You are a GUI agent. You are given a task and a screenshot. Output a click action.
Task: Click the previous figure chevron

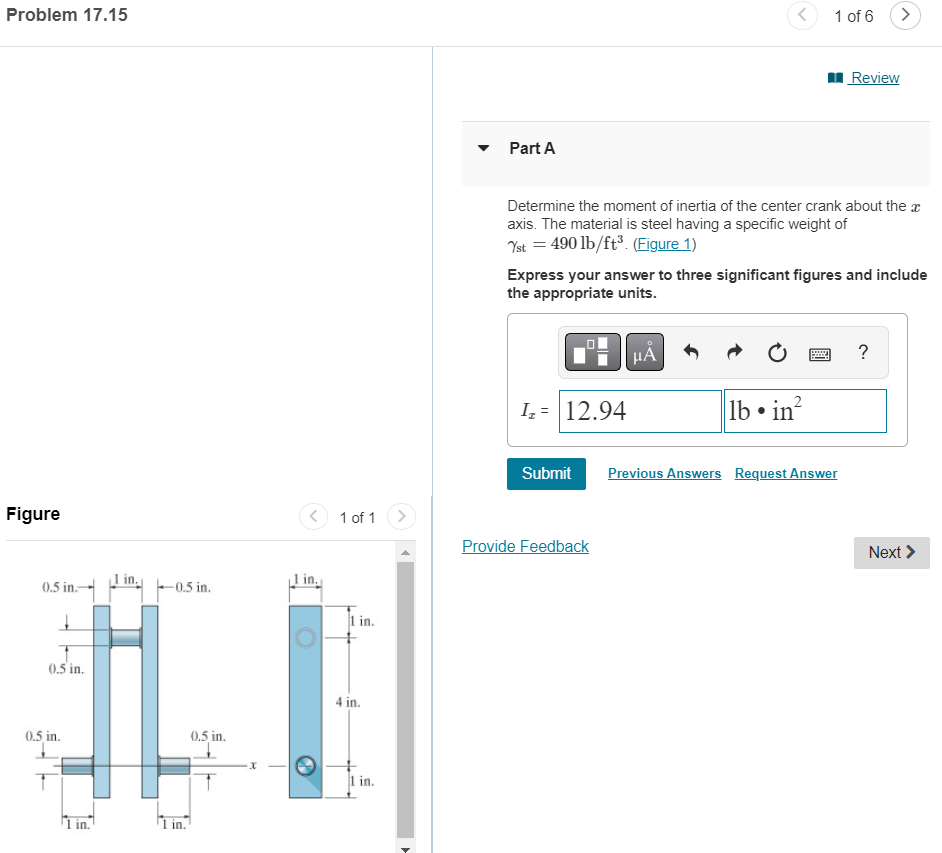[313, 517]
